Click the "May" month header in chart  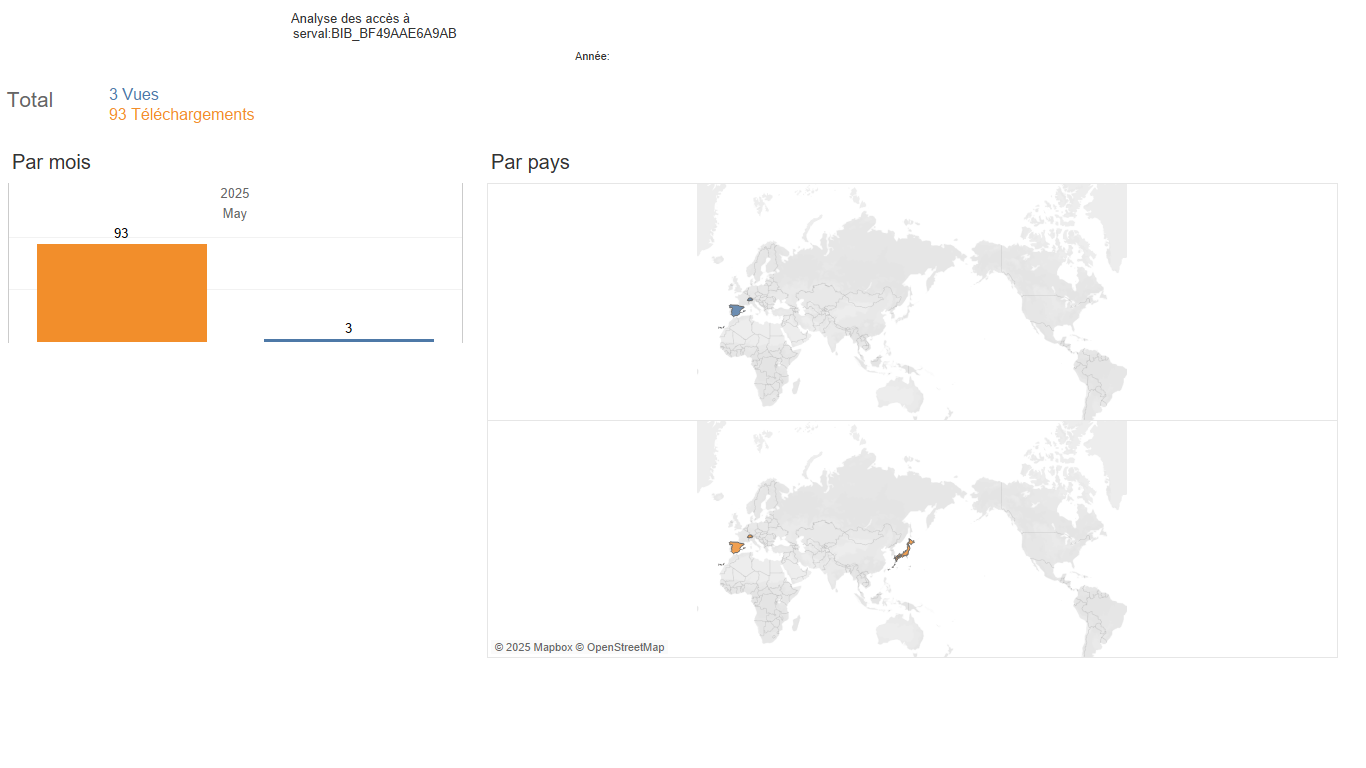(235, 214)
